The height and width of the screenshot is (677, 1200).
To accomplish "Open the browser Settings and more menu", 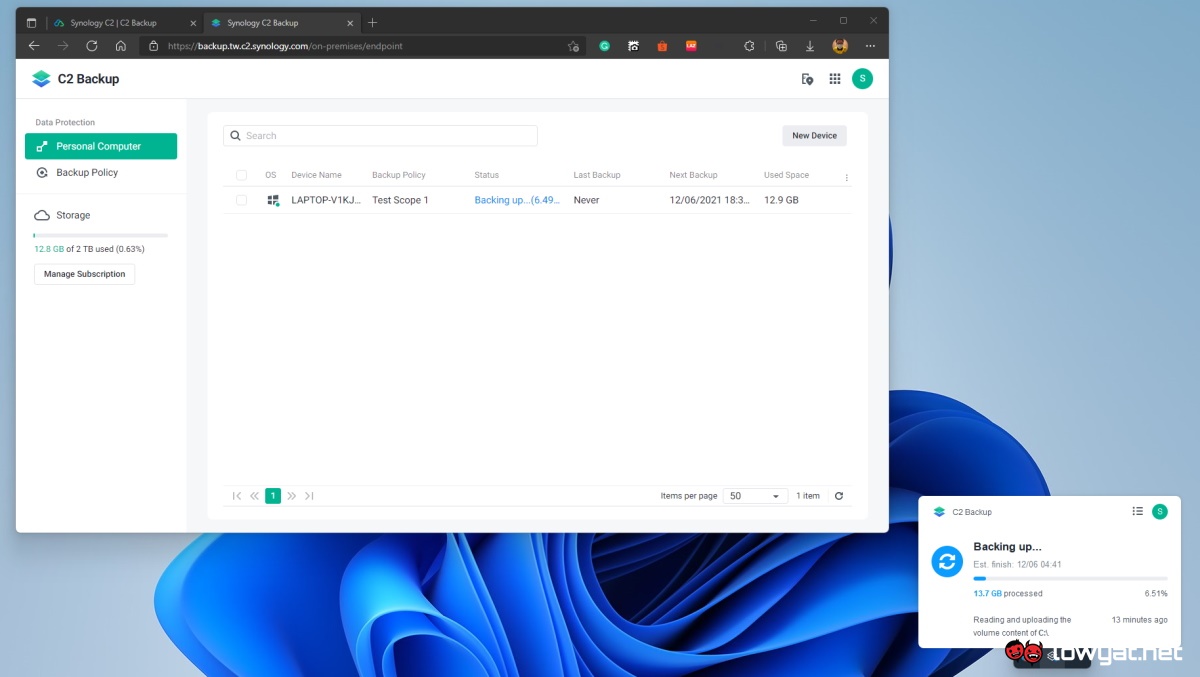I will 870,46.
